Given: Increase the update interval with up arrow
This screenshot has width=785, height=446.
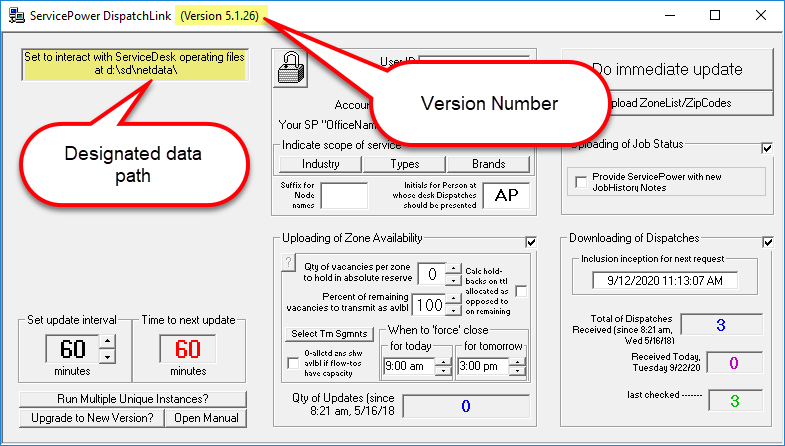Looking at the screenshot, I should point(108,343).
